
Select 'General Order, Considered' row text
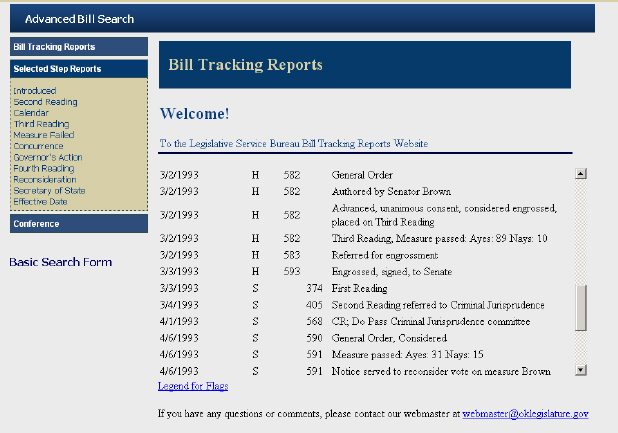[x=389, y=338]
